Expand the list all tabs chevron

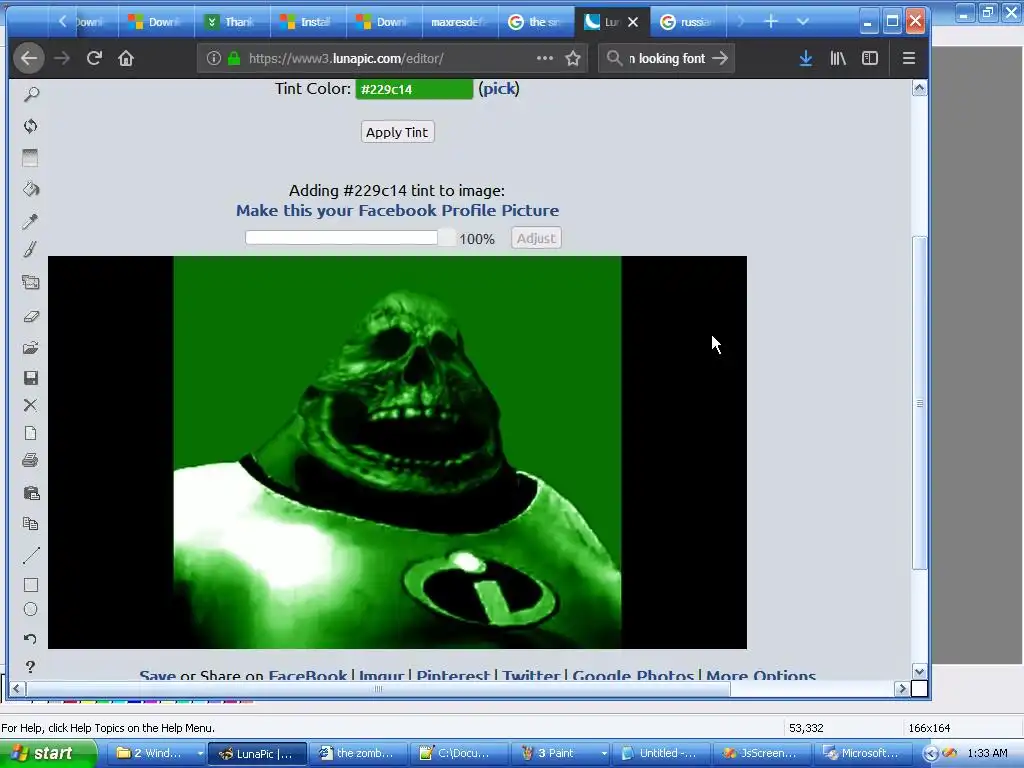pos(803,22)
